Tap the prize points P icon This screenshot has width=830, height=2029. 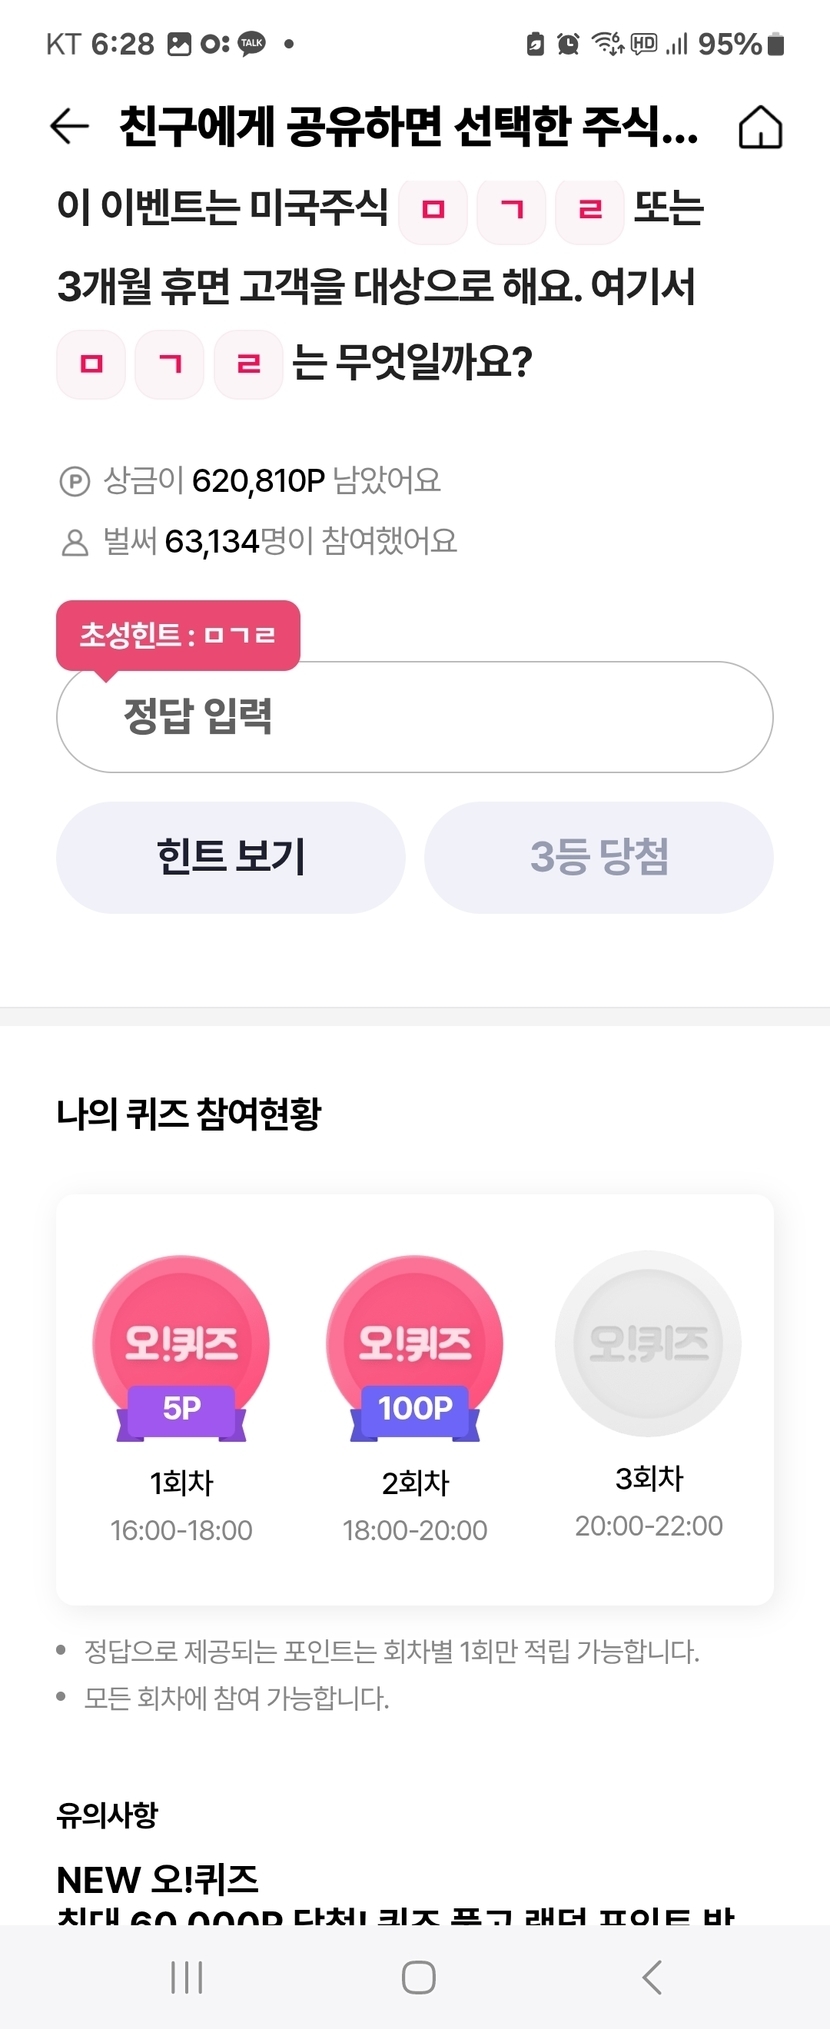[75, 482]
